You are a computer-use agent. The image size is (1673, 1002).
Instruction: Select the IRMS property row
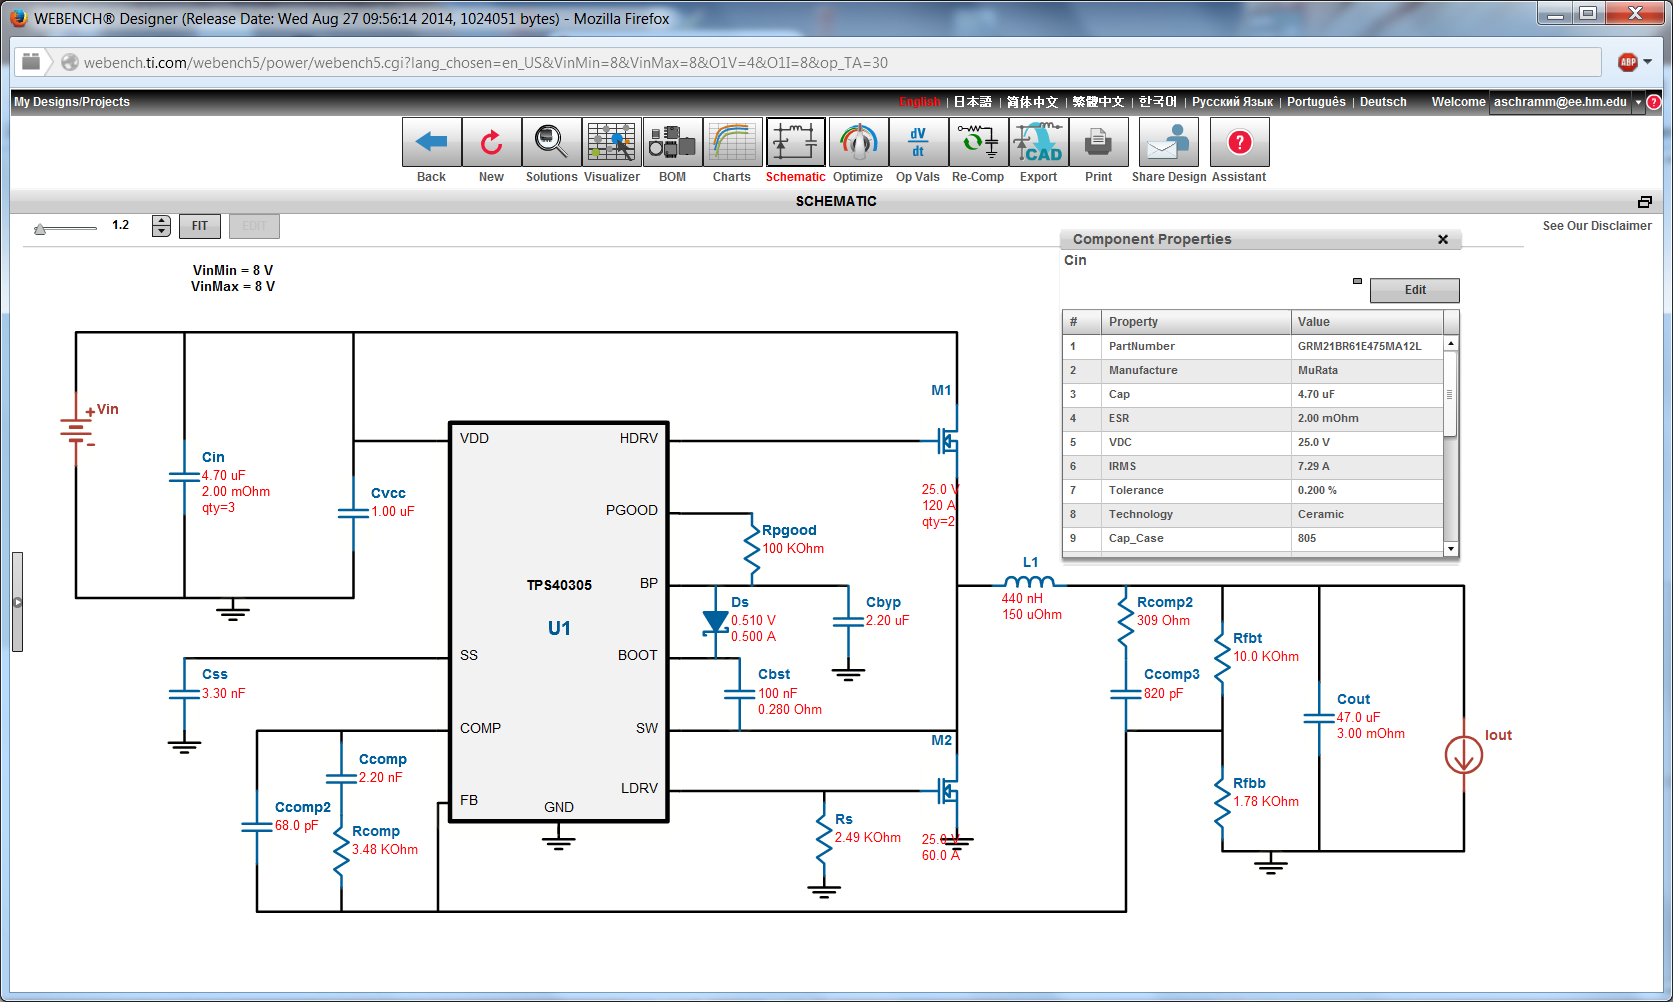tap(1253, 466)
